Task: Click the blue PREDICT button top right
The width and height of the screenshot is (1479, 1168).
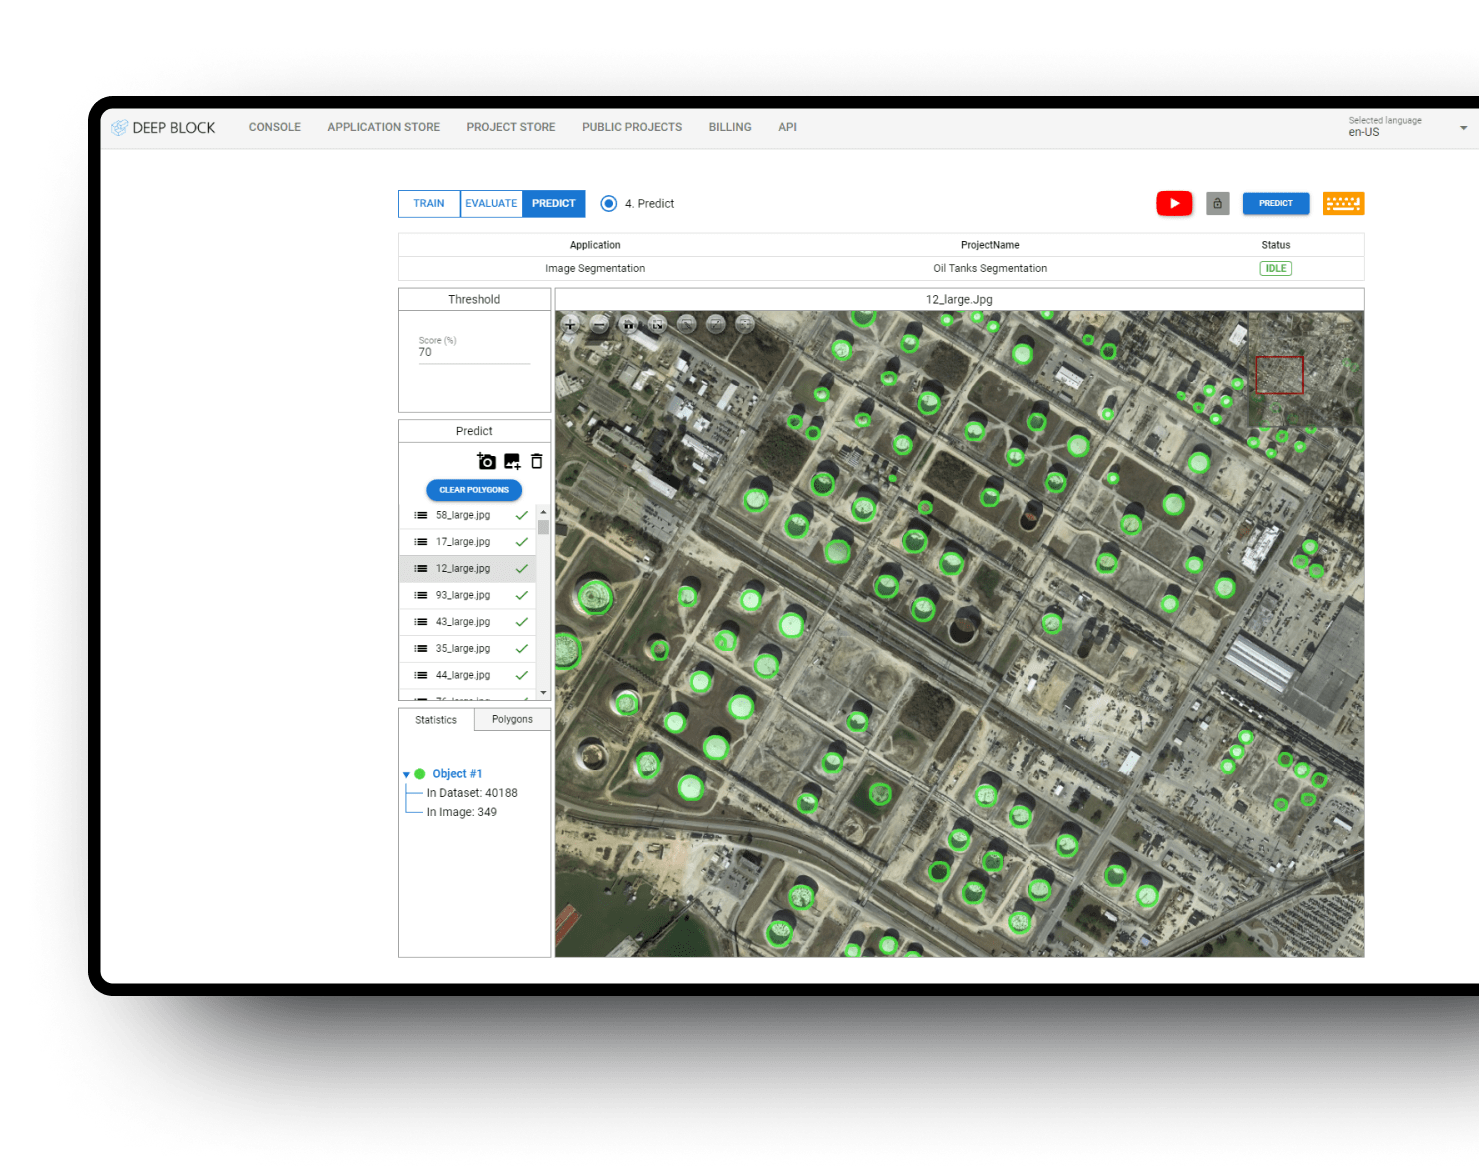Action: pyautogui.click(x=1275, y=203)
